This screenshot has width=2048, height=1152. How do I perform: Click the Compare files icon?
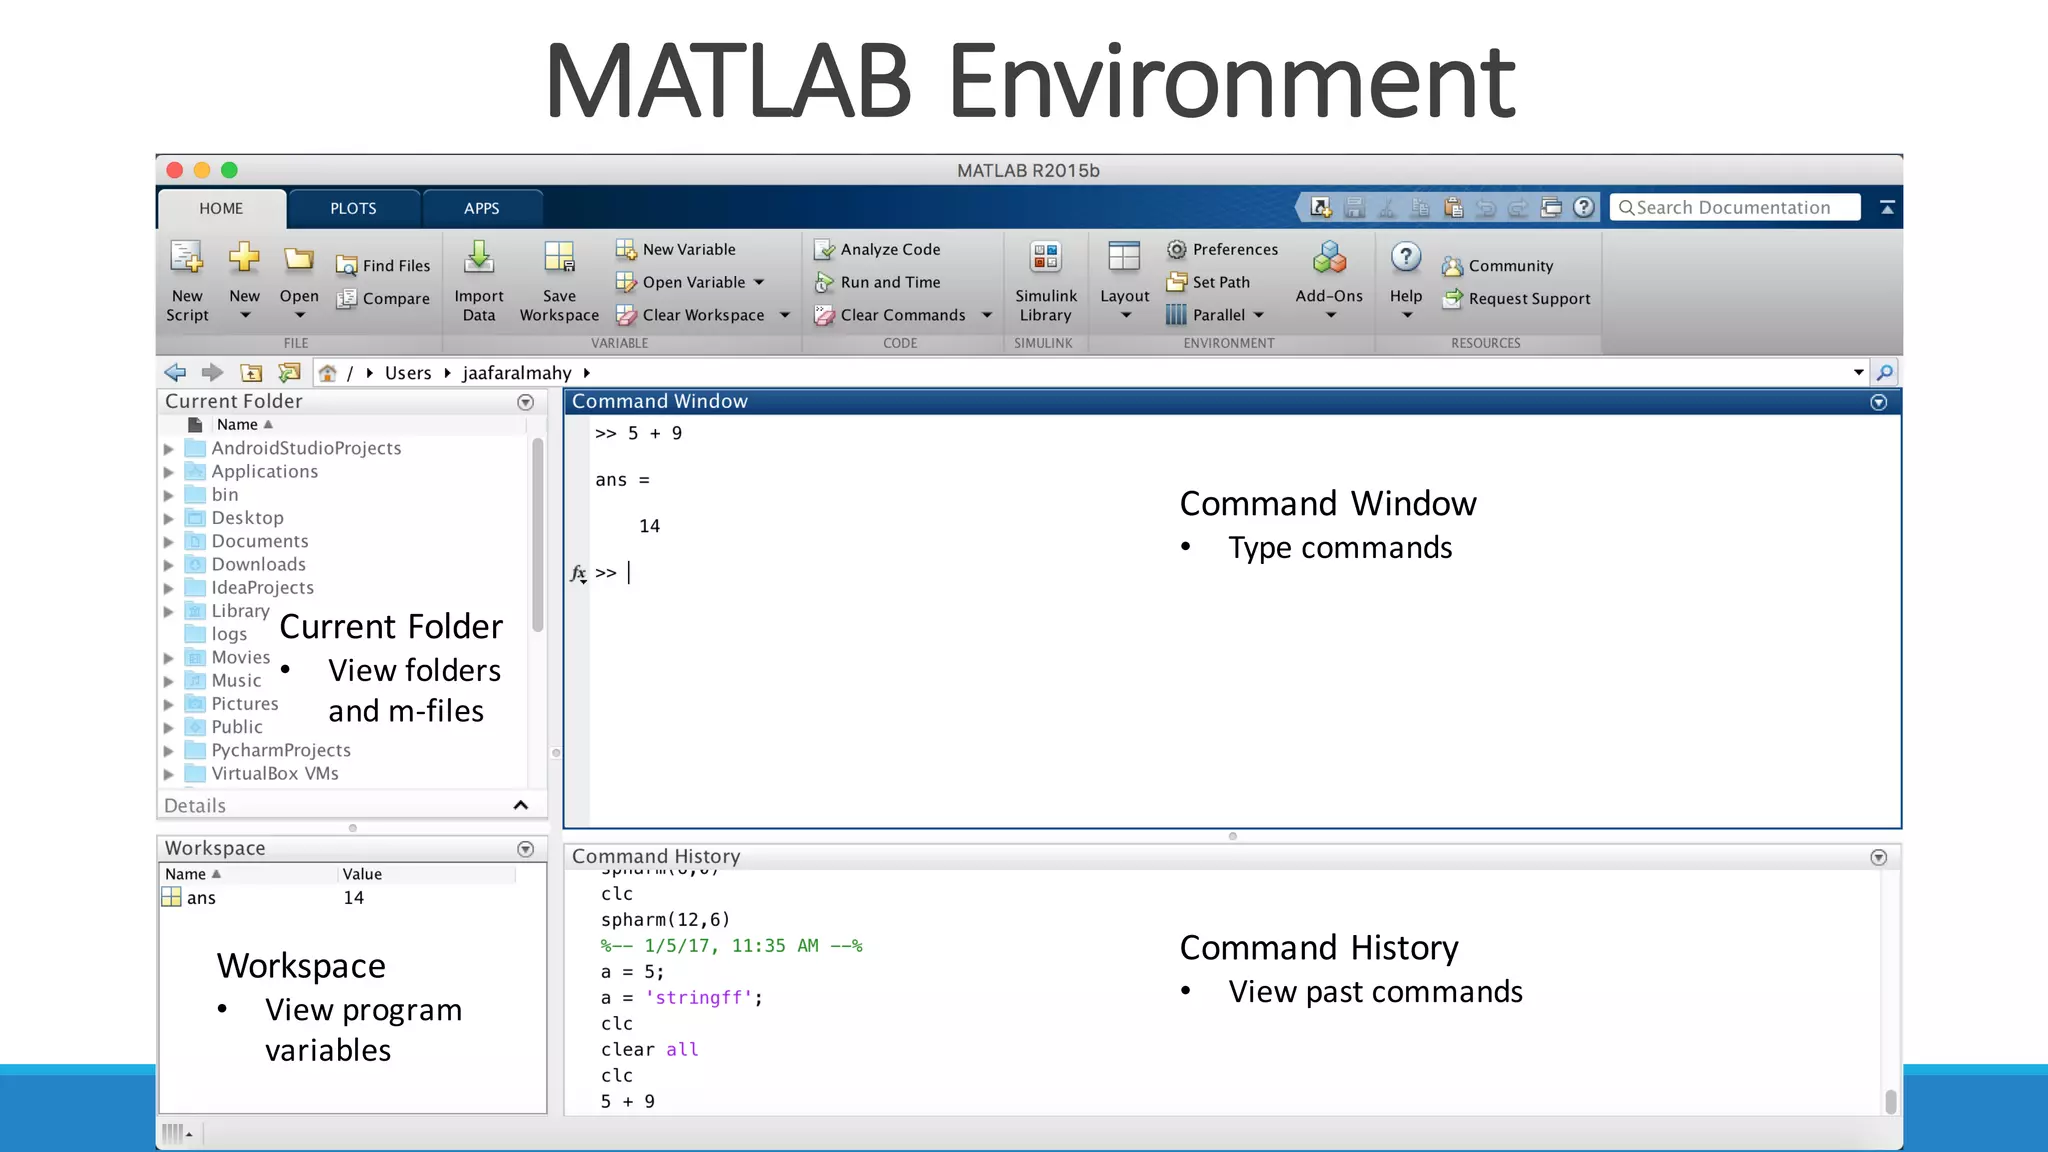pyautogui.click(x=346, y=298)
